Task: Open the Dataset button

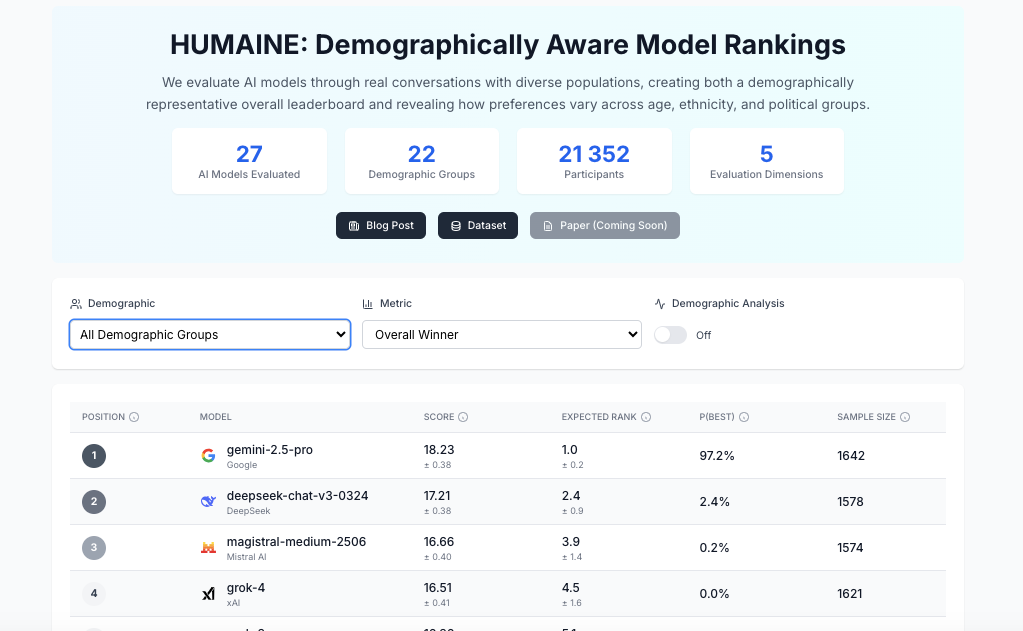Action: click(x=478, y=225)
